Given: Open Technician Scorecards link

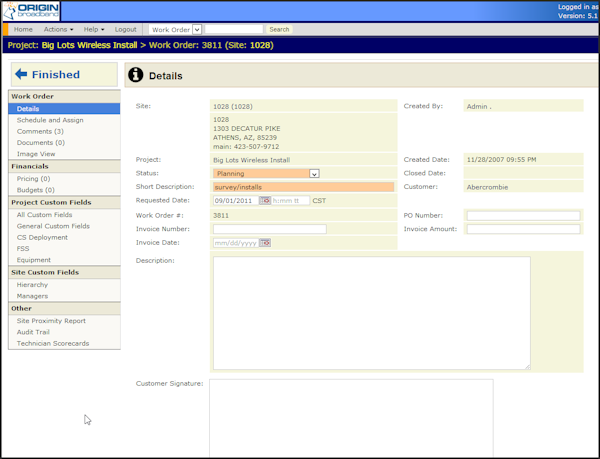Looking at the screenshot, I should [53, 343].
